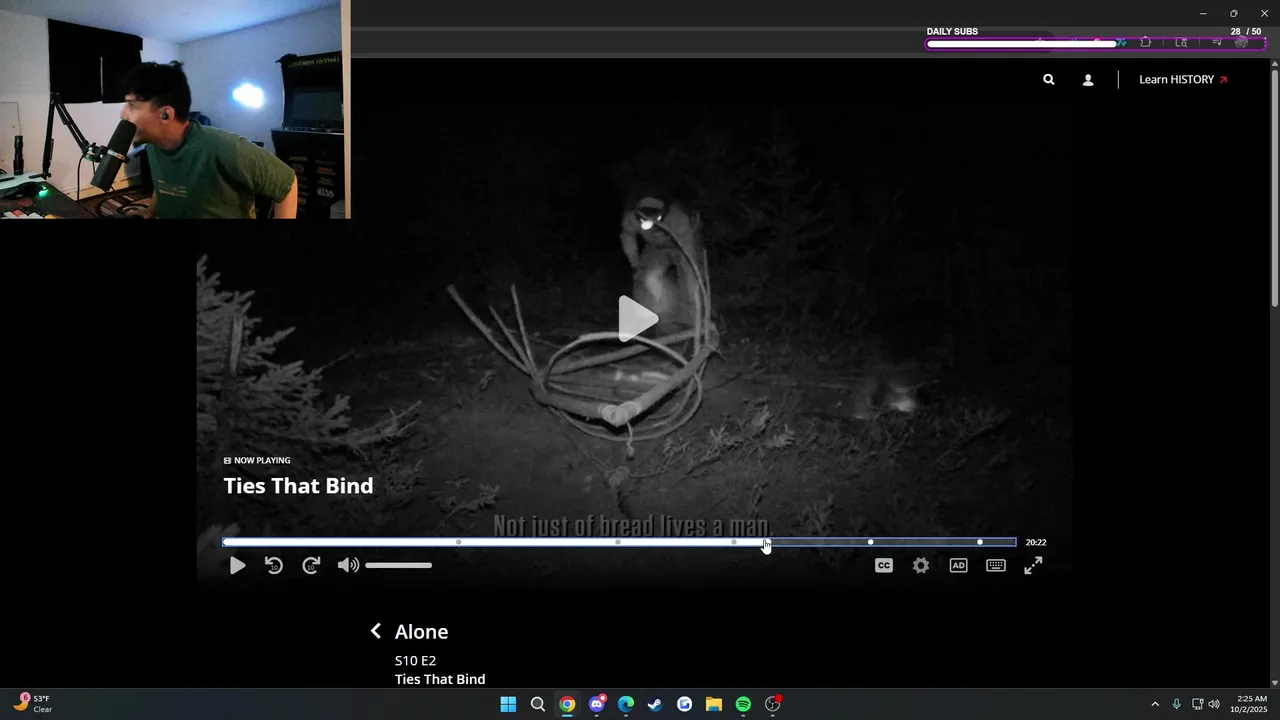Start playback with the small play button
The image size is (1280, 720).
pyautogui.click(x=237, y=566)
